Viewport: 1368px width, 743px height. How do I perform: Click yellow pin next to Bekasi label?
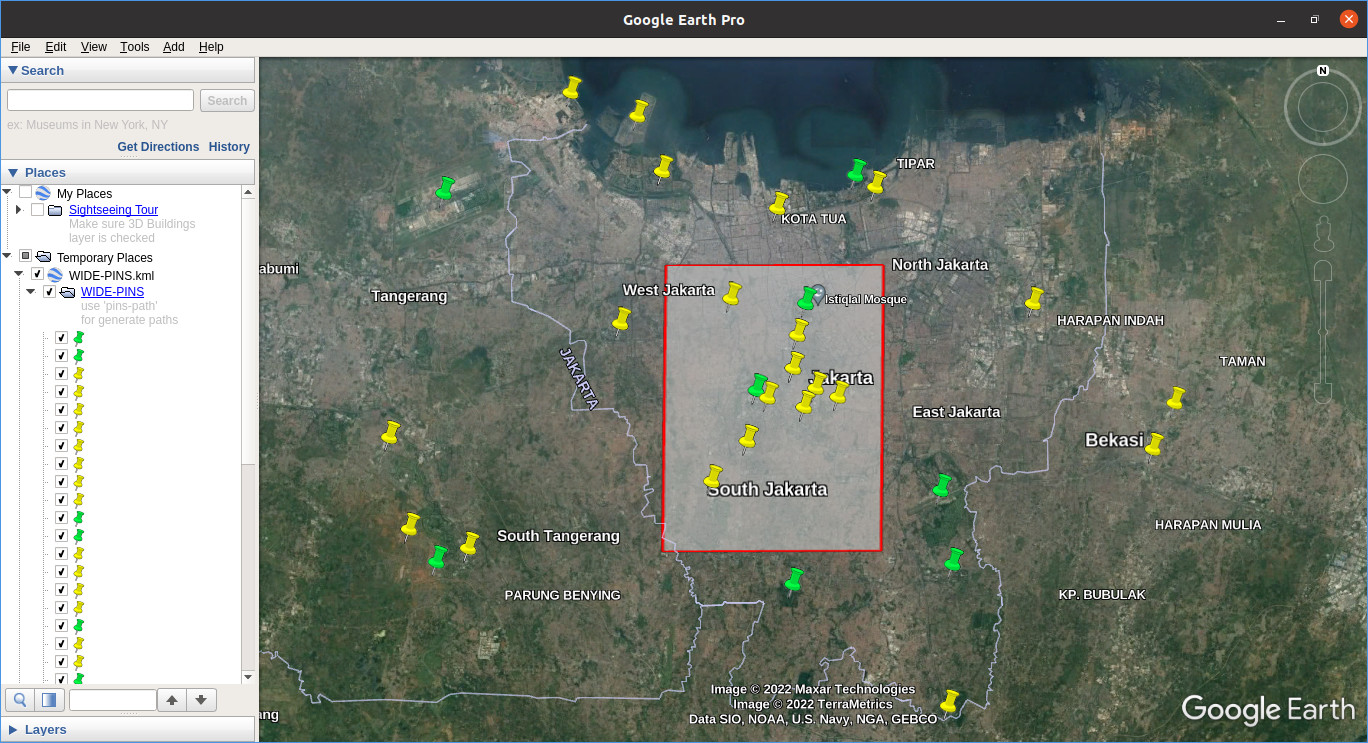(1154, 445)
